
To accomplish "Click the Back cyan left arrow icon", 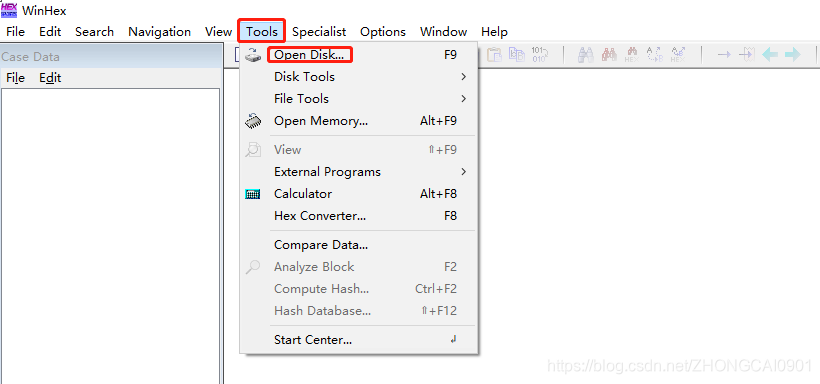I will (x=770, y=54).
